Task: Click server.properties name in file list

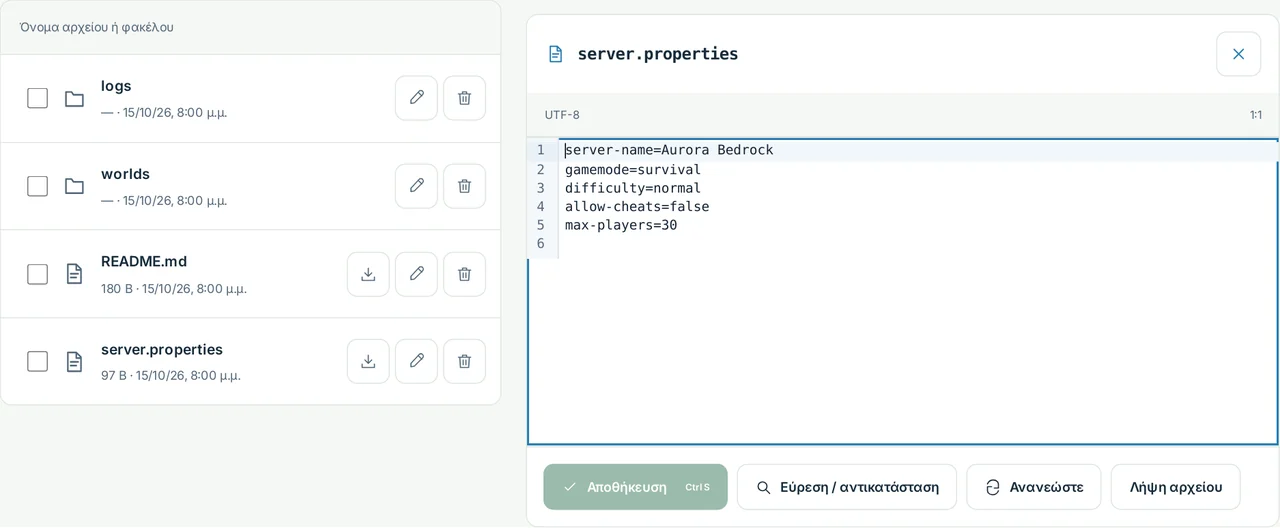Action: (x=162, y=350)
